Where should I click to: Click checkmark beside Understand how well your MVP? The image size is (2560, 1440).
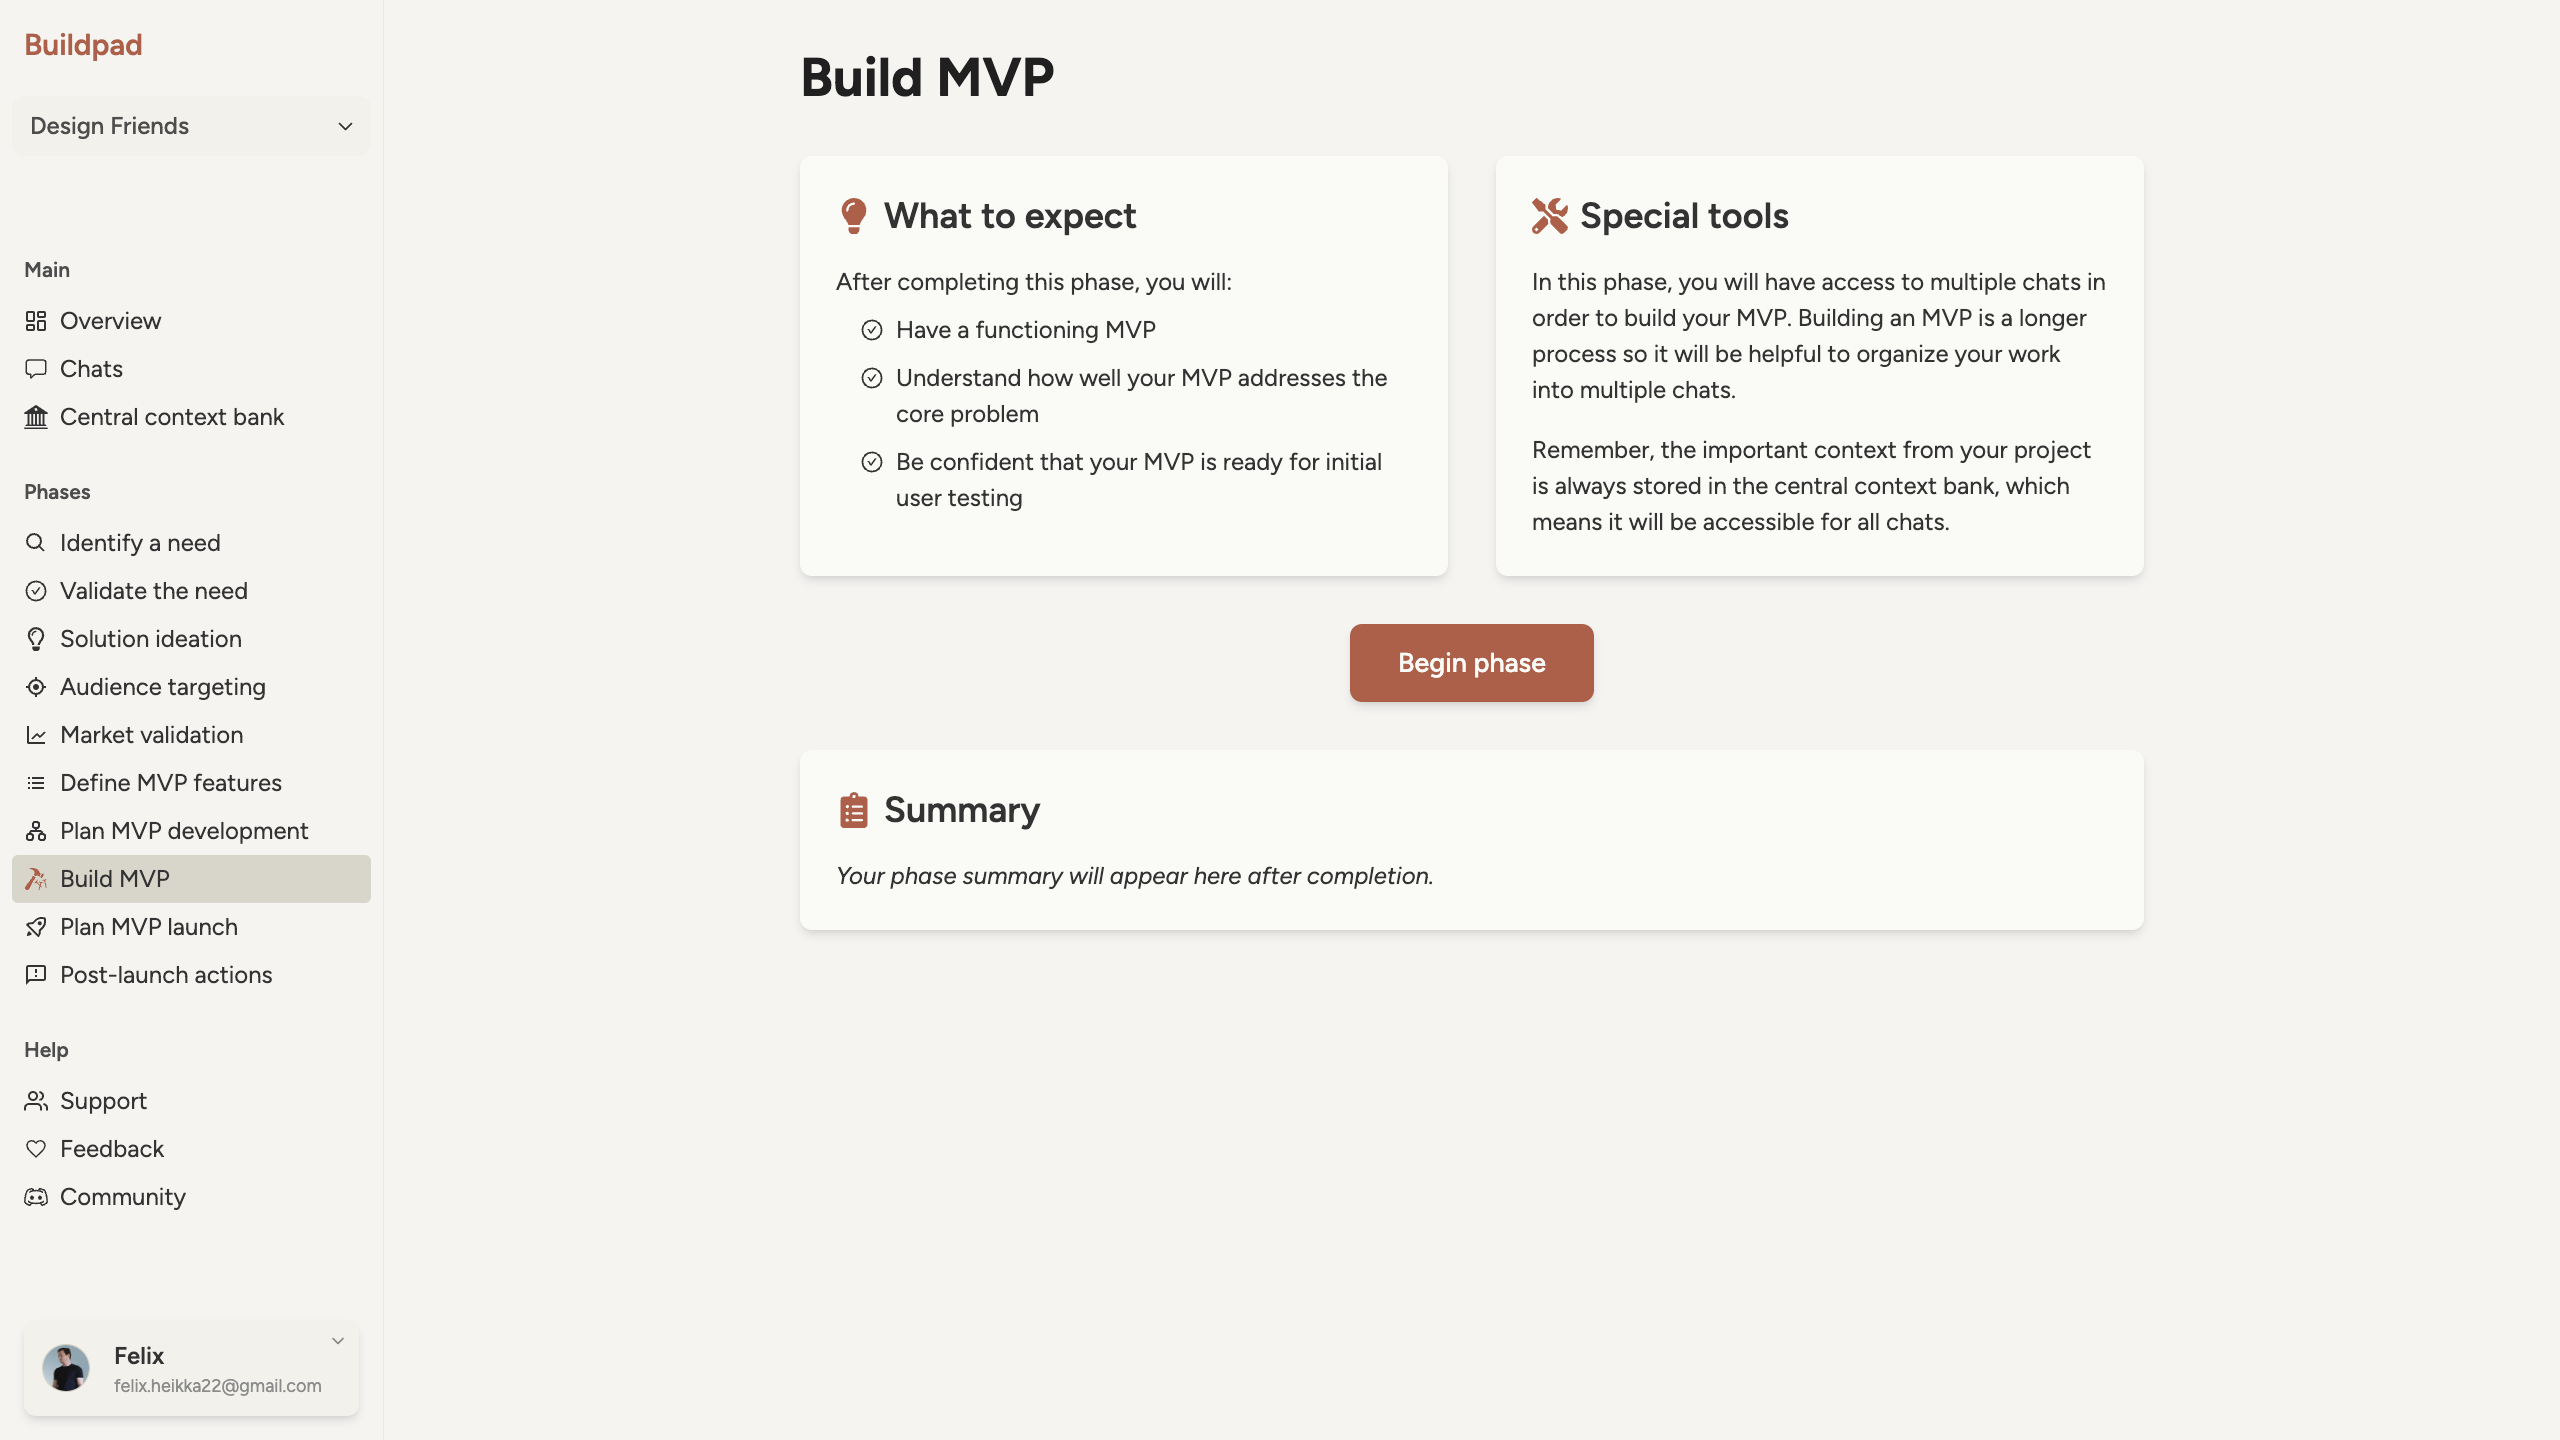pyautogui.click(x=872, y=378)
